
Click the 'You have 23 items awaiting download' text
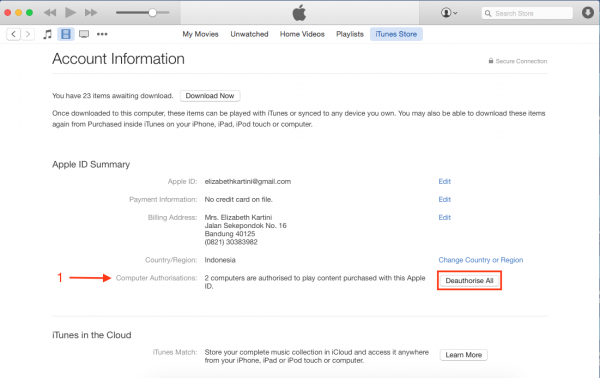[112, 96]
